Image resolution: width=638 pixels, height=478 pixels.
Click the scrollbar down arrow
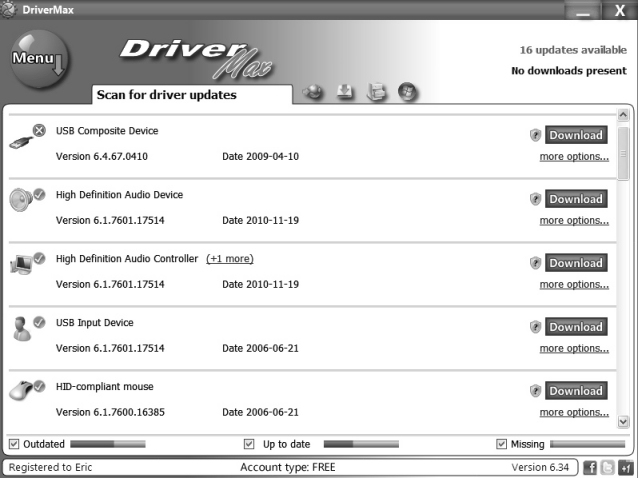[x=623, y=421]
